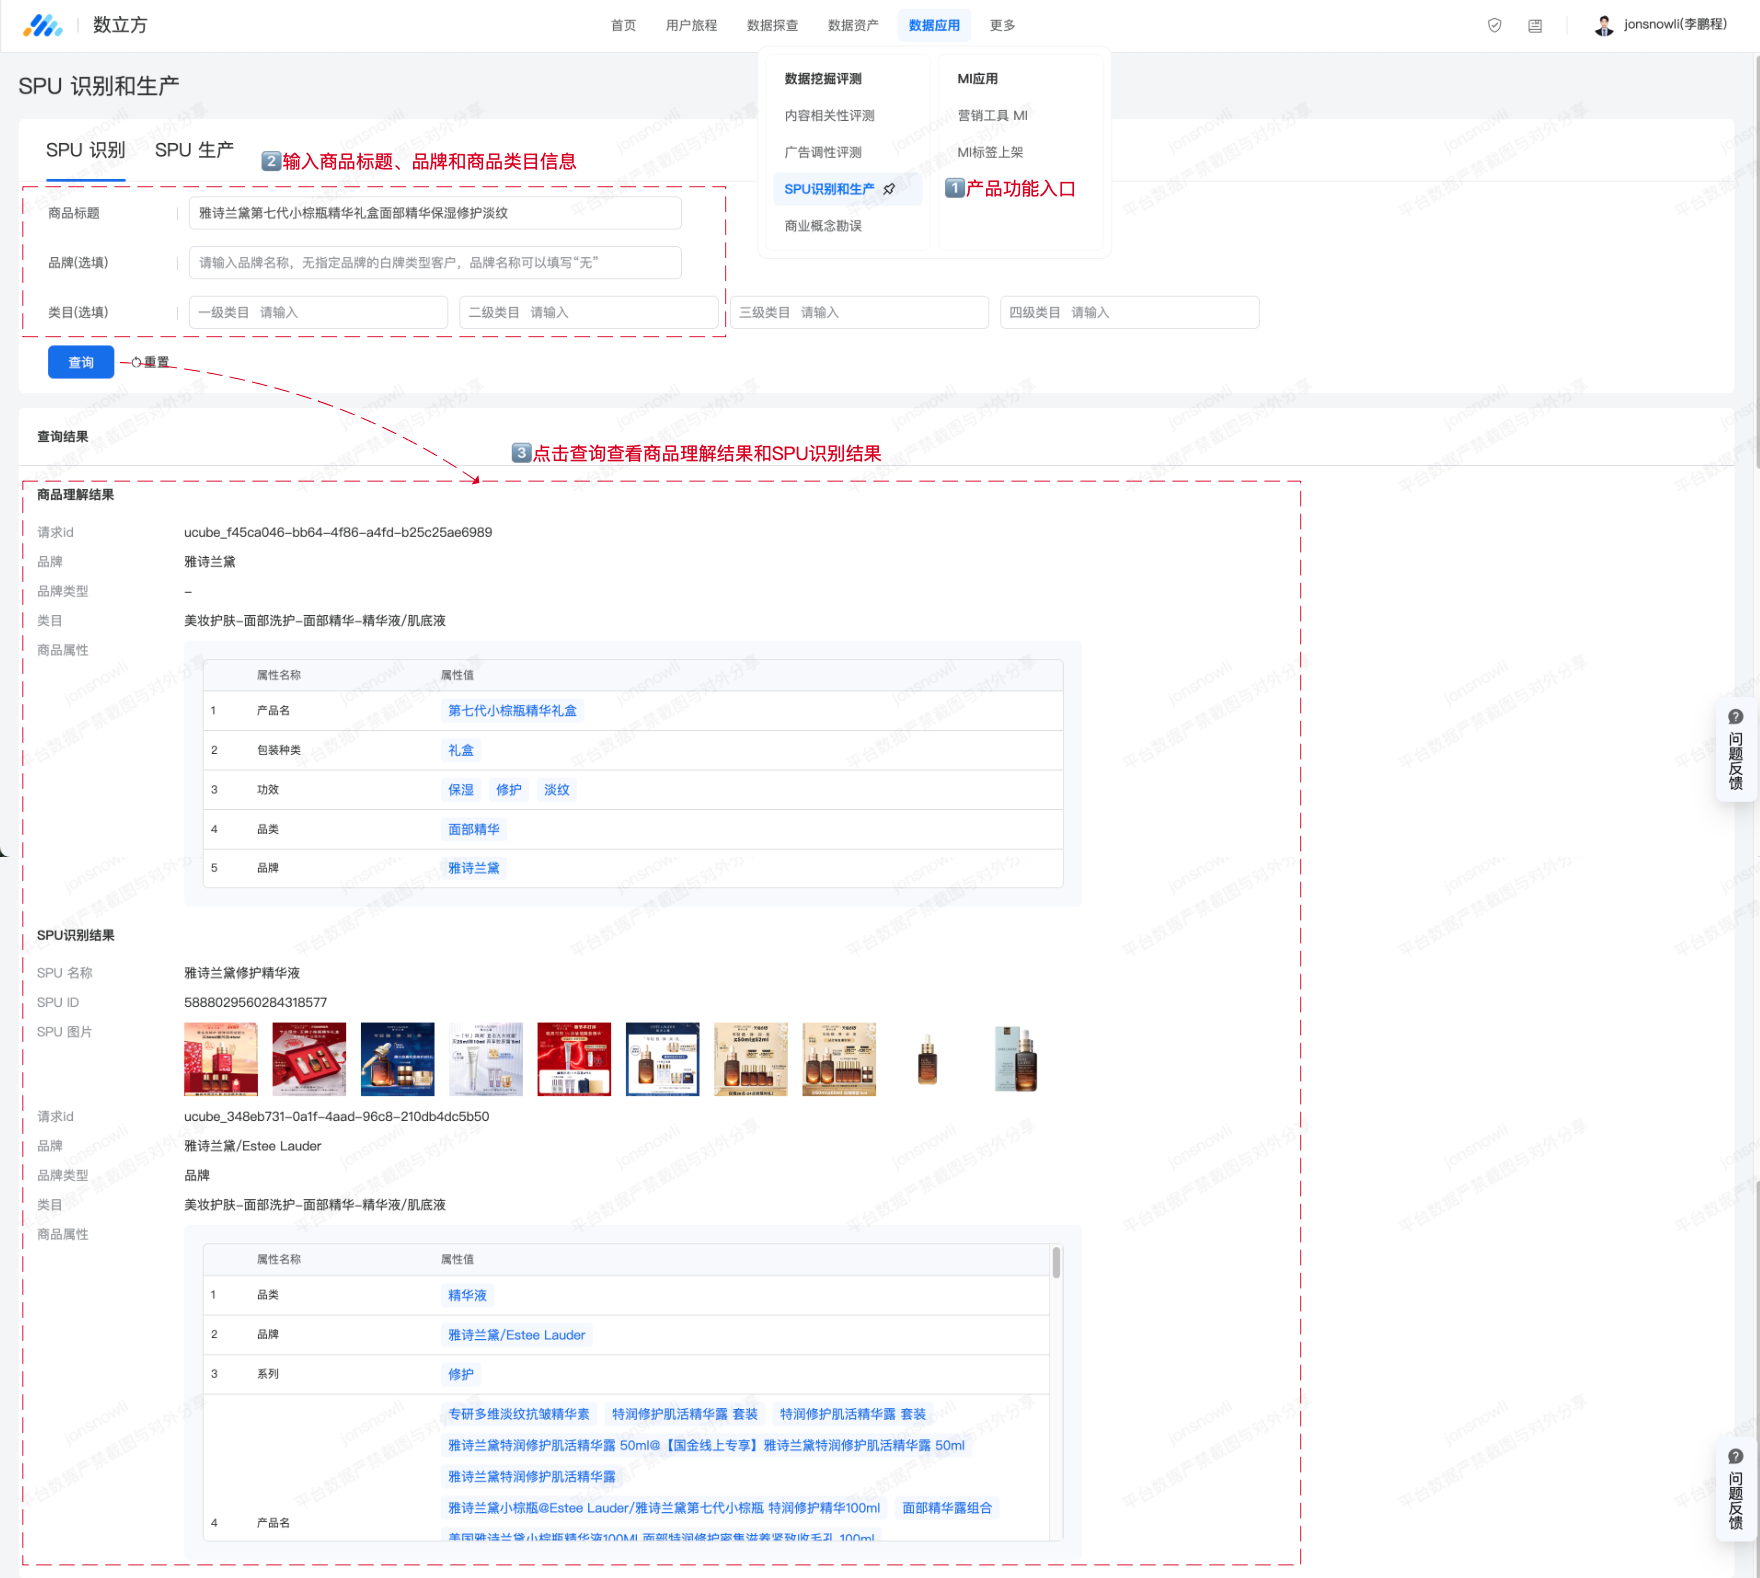This screenshot has width=1760, height=1578.
Task: Open the 数据应用 nav item
Action: 934,26
